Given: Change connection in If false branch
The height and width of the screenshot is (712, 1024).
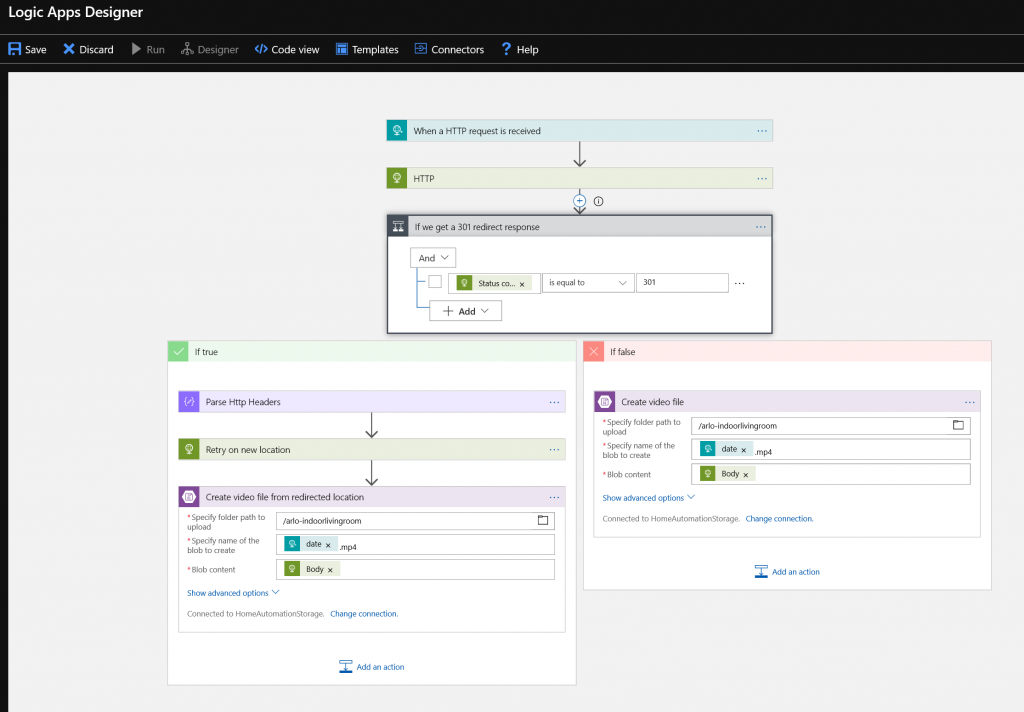Looking at the screenshot, I should pyautogui.click(x=779, y=519).
